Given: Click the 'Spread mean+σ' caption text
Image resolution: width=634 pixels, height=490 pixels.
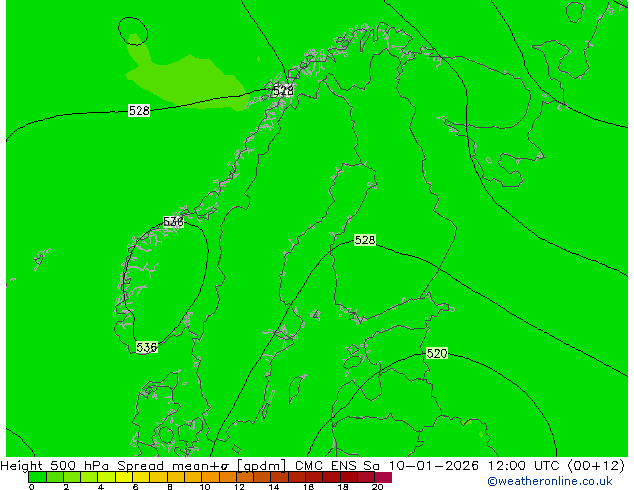Looking at the screenshot, I should point(174,466).
